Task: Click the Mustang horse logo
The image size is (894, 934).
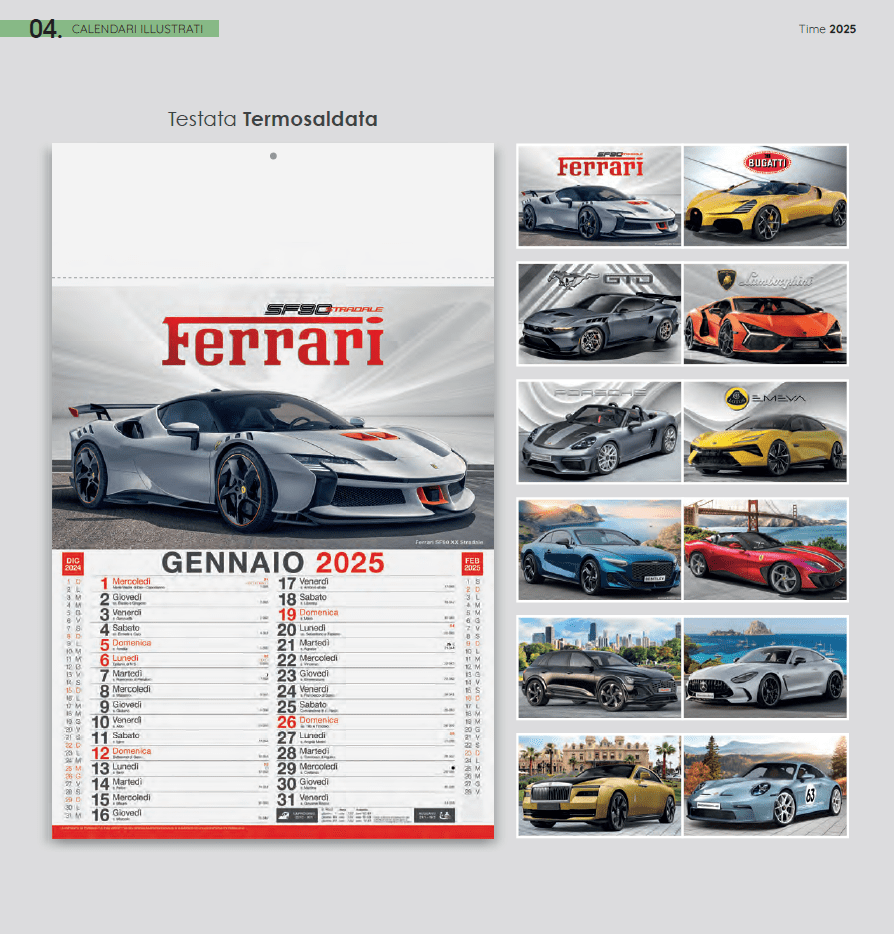Action: pos(569,278)
